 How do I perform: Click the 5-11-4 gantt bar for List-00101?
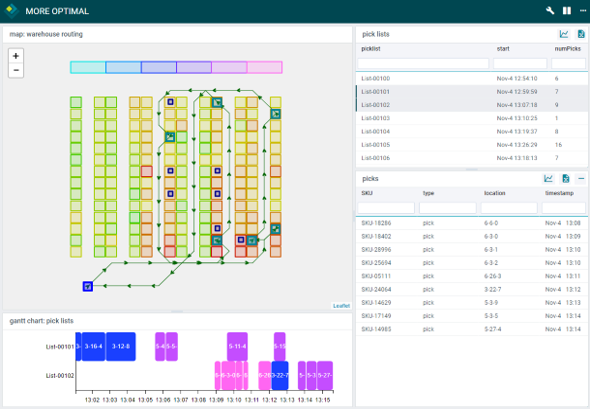click(x=237, y=347)
